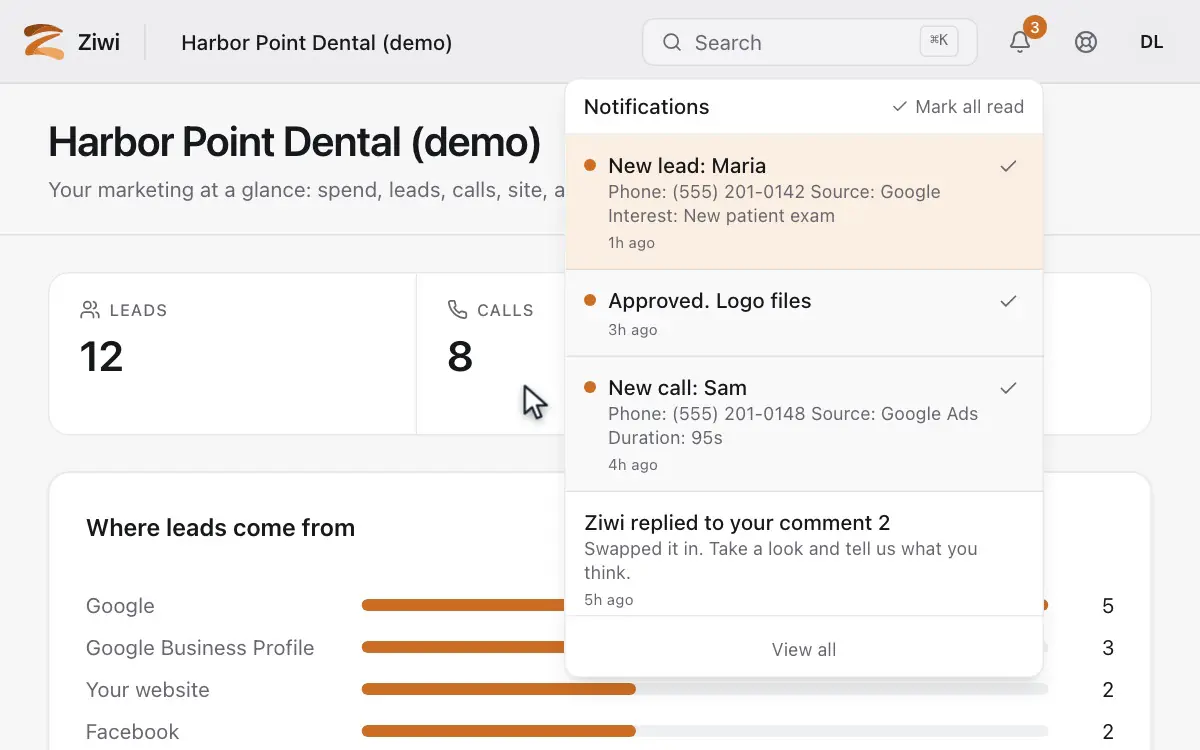
Task: Open the Approved. Logo files notification
Action: coord(804,313)
